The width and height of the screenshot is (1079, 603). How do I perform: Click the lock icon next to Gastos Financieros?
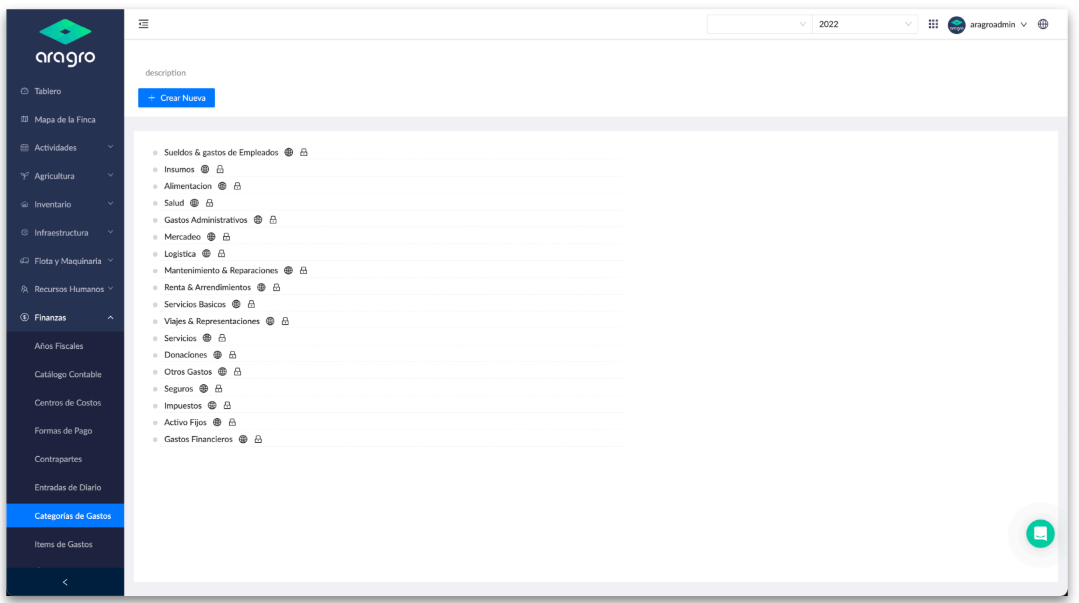pyautogui.click(x=258, y=439)
